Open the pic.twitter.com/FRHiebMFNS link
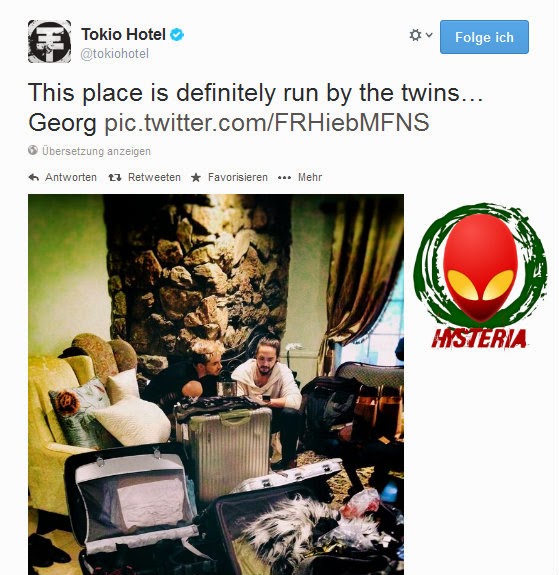The height and width of the screenshot is (575, 559). pos(267,122)
